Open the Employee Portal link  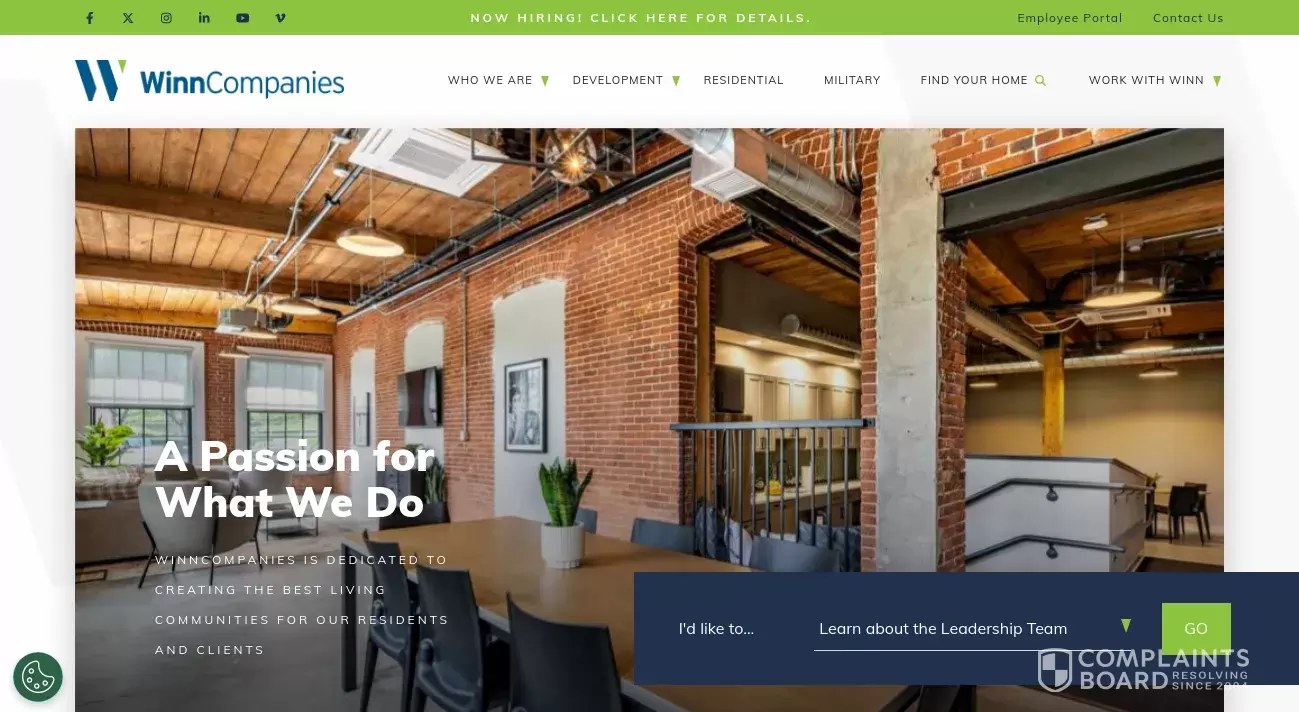click(x=1070, y=18)
